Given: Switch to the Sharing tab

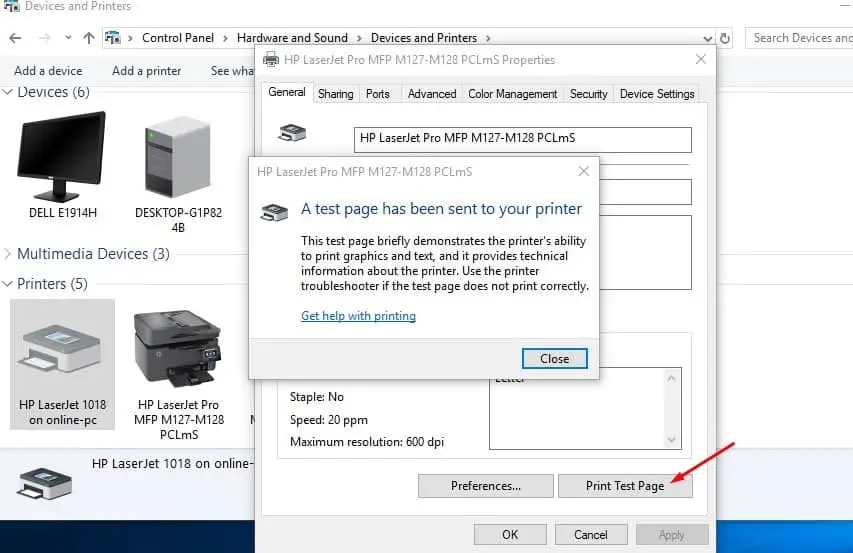Looking at the screenshot, I should click(x=336, y=94).
